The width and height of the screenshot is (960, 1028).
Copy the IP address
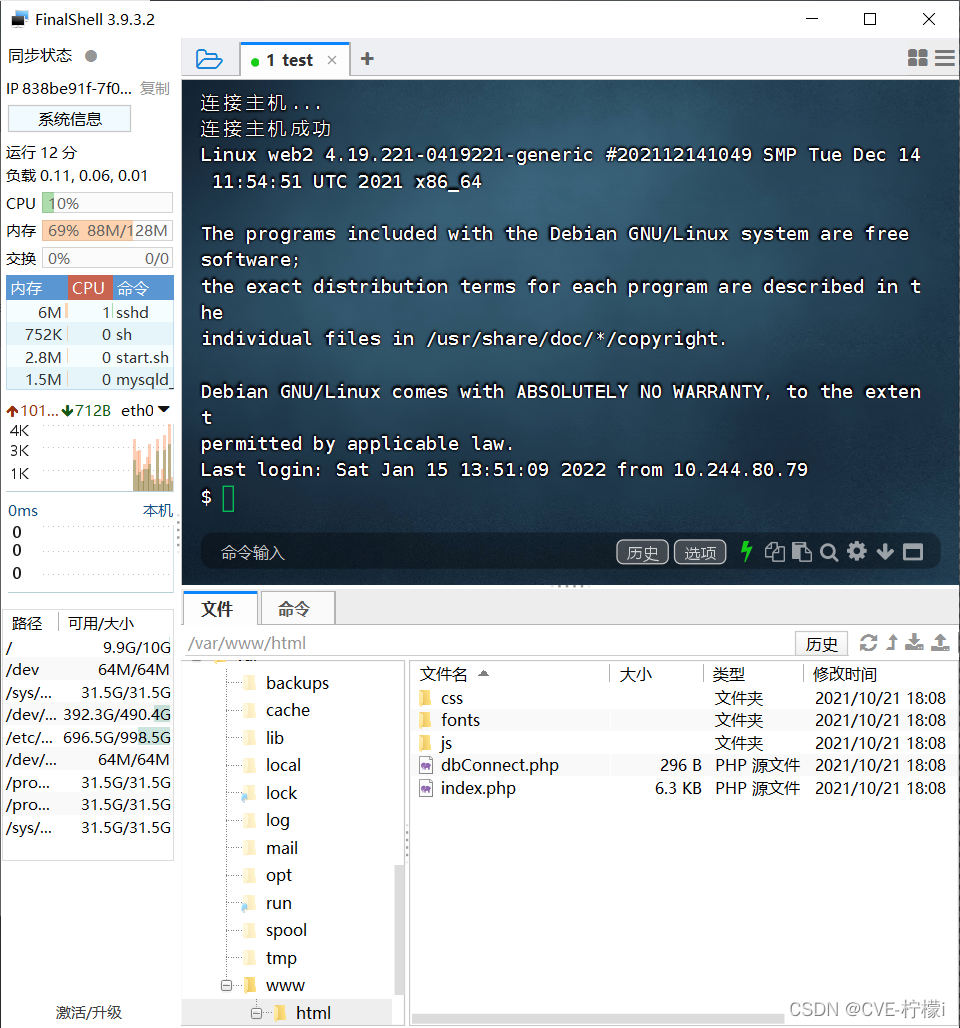point(155,89)
